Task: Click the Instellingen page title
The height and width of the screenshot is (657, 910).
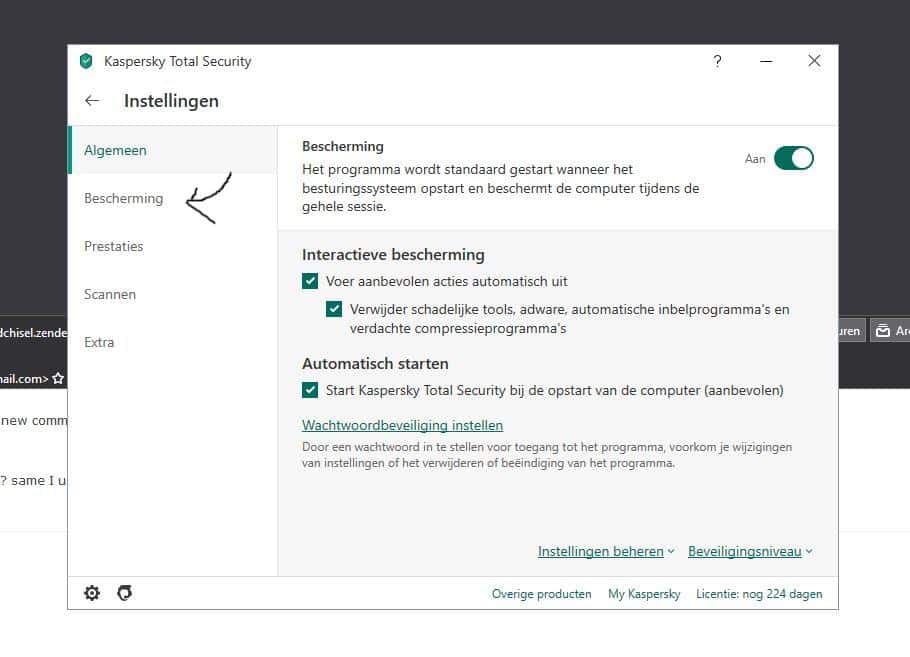Action: [171, 101]
